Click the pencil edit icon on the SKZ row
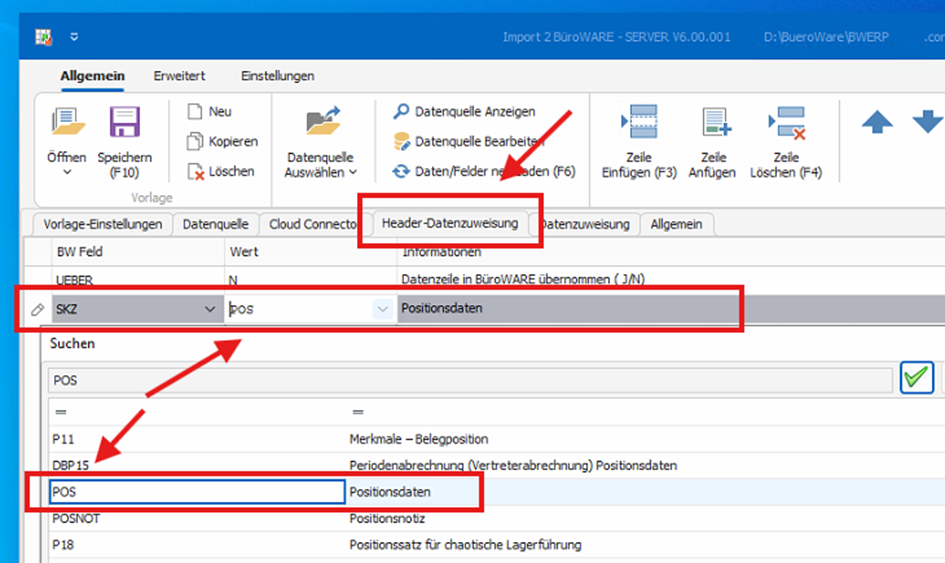Image resolution: width=945 pixels, height=563 pixels. (x=37, y=310)
